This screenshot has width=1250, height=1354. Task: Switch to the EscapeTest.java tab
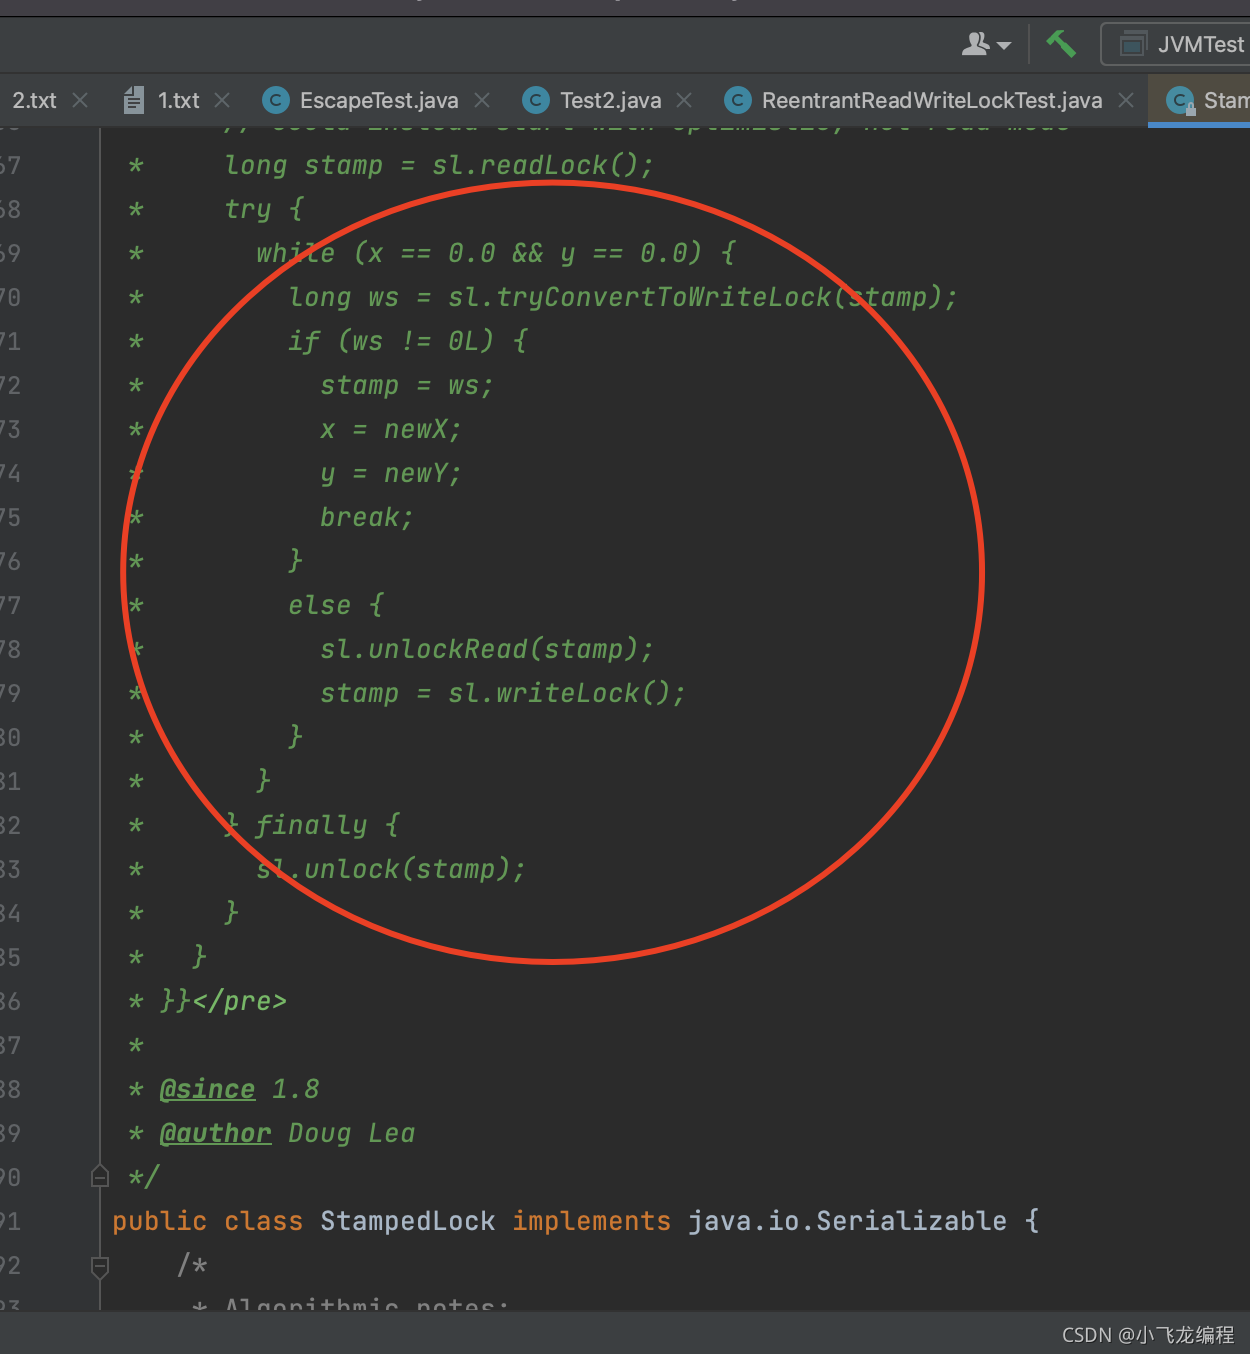pyautogui.click(x=379, y=100)
